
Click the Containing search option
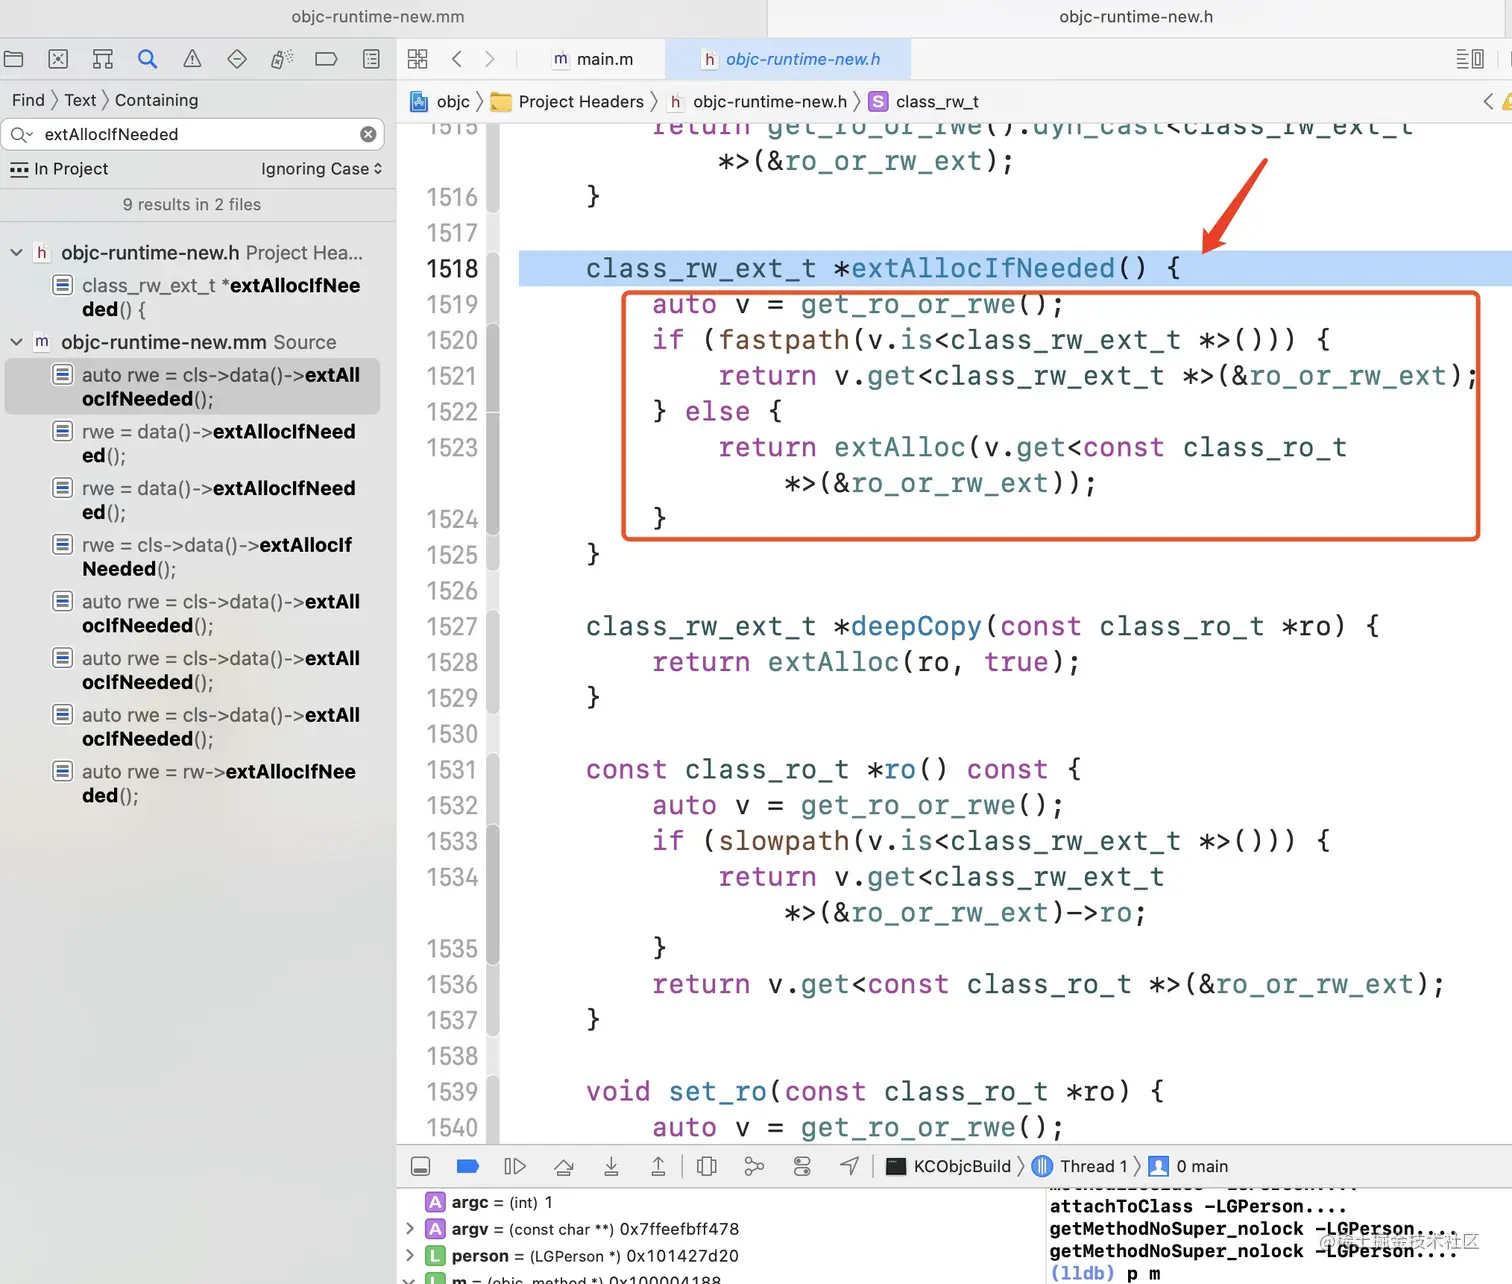coord(156,100)
